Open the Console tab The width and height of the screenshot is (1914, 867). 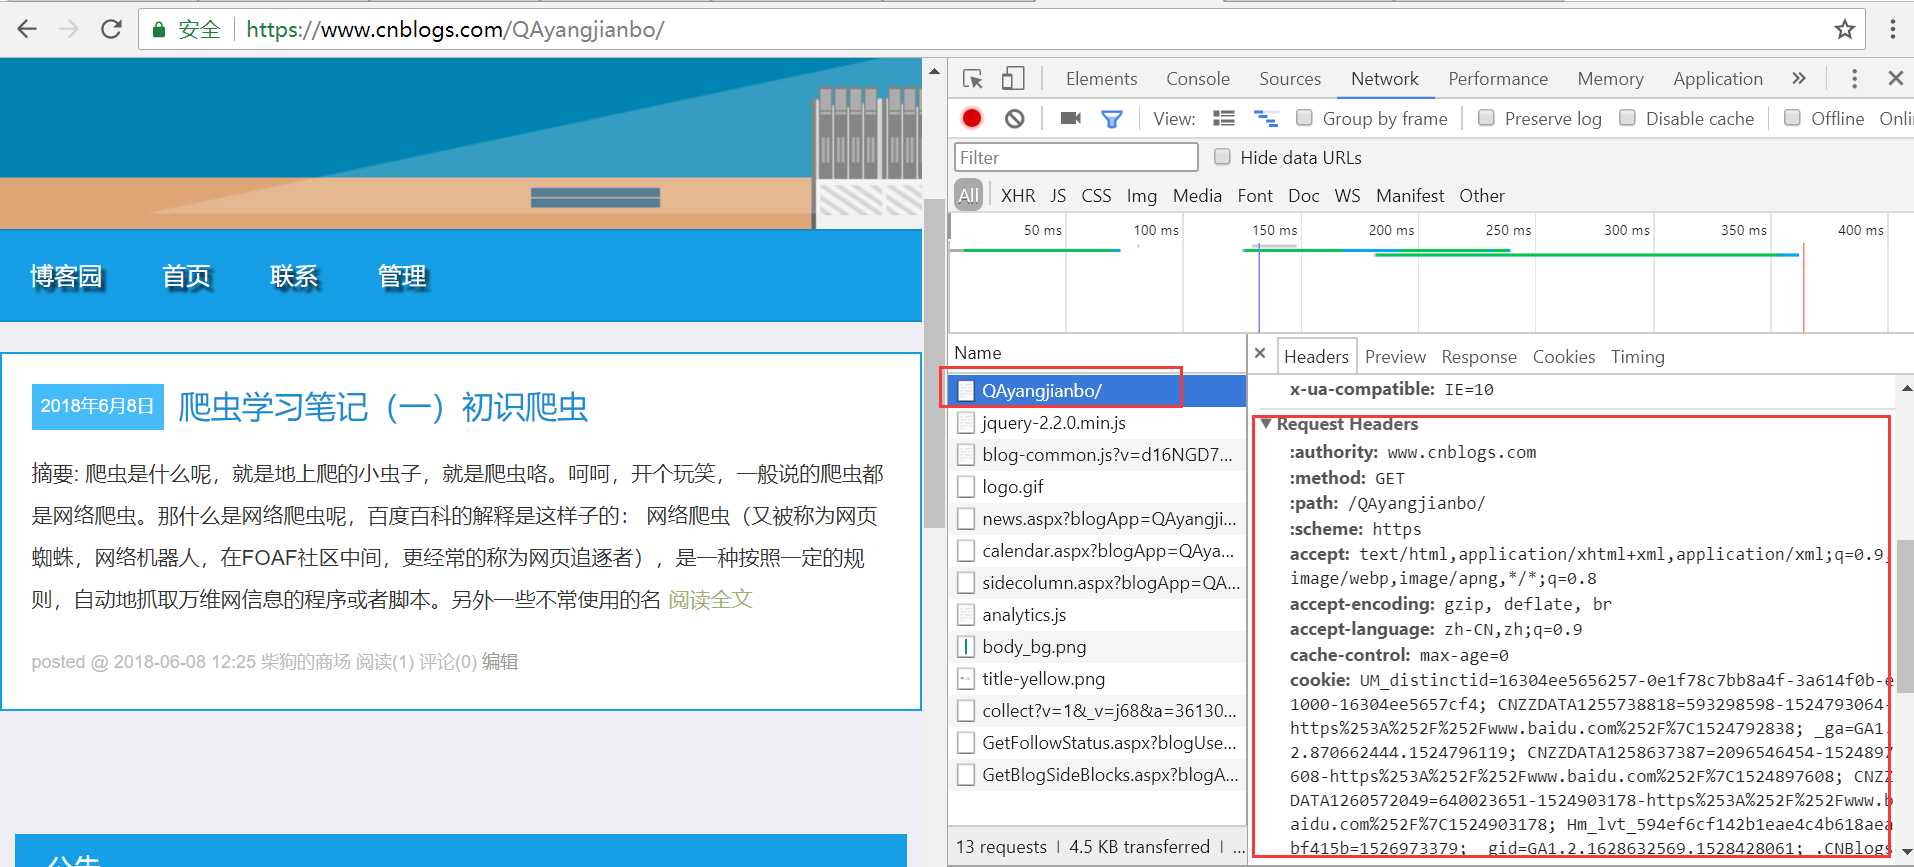coord(1198,79)
